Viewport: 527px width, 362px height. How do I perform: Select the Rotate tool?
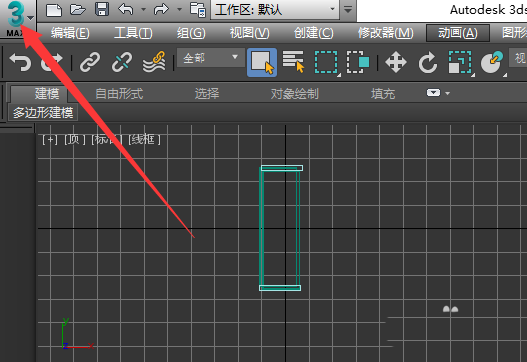coord(428,62)
